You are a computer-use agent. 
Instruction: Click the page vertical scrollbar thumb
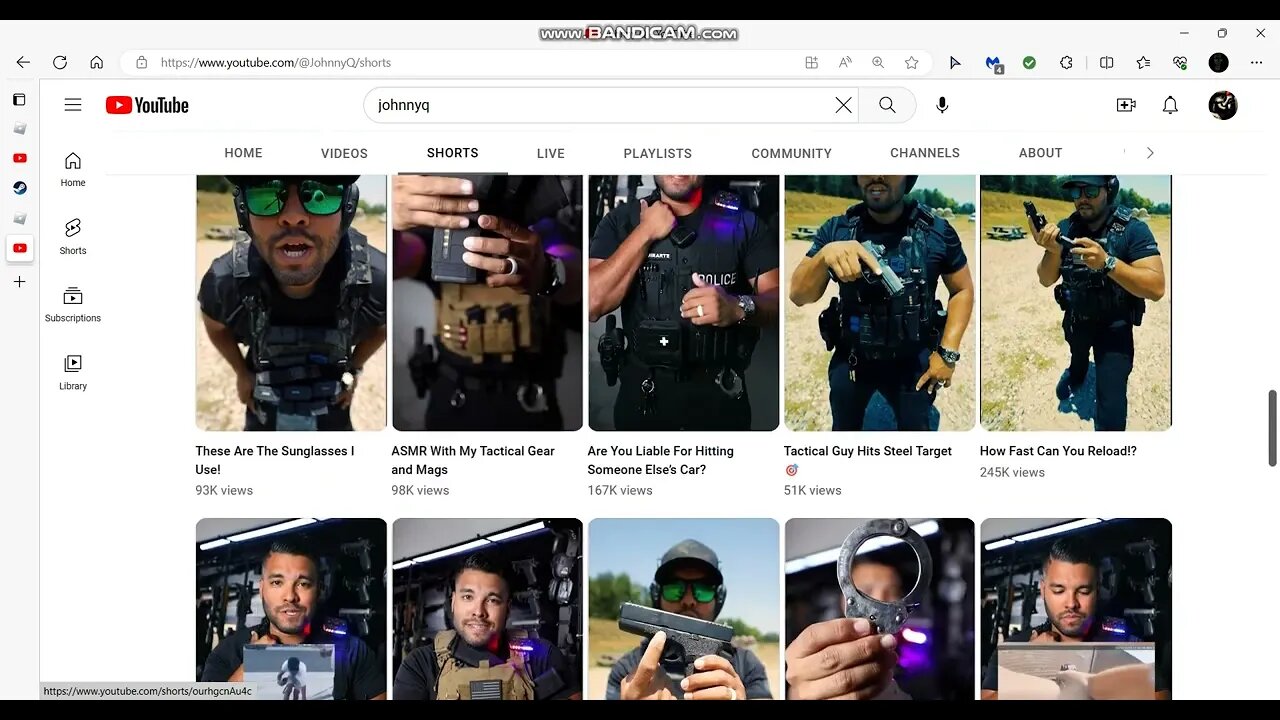click(x=1272, y=428)
